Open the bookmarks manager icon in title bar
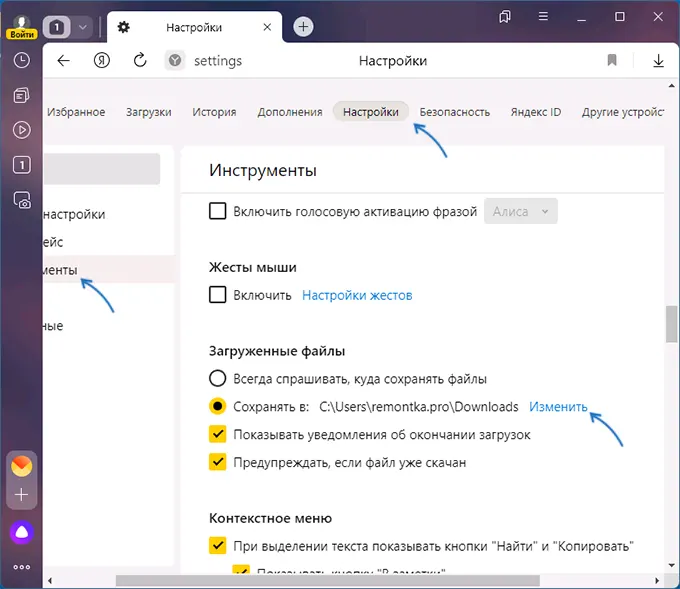Image resolution: width=680 pixels, height=589 pixels. point(504,17)
